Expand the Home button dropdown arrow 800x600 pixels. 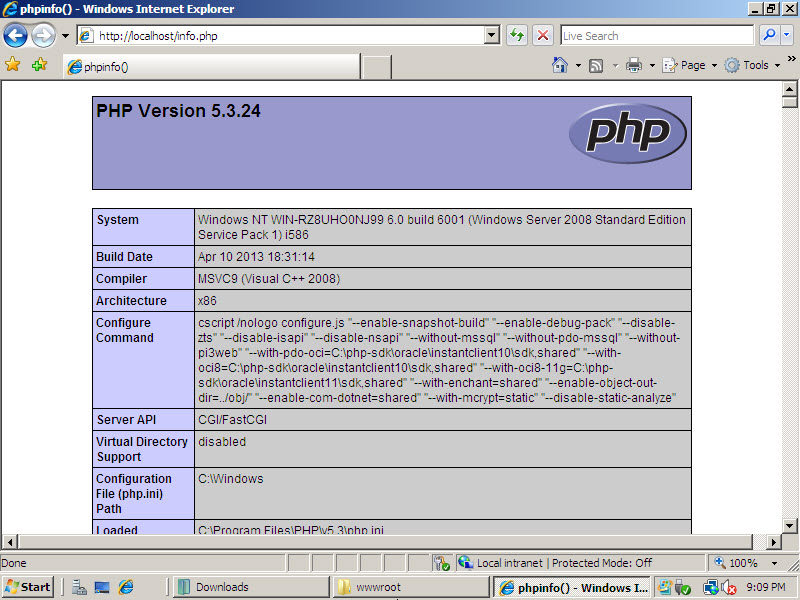(x=578, y=65)
